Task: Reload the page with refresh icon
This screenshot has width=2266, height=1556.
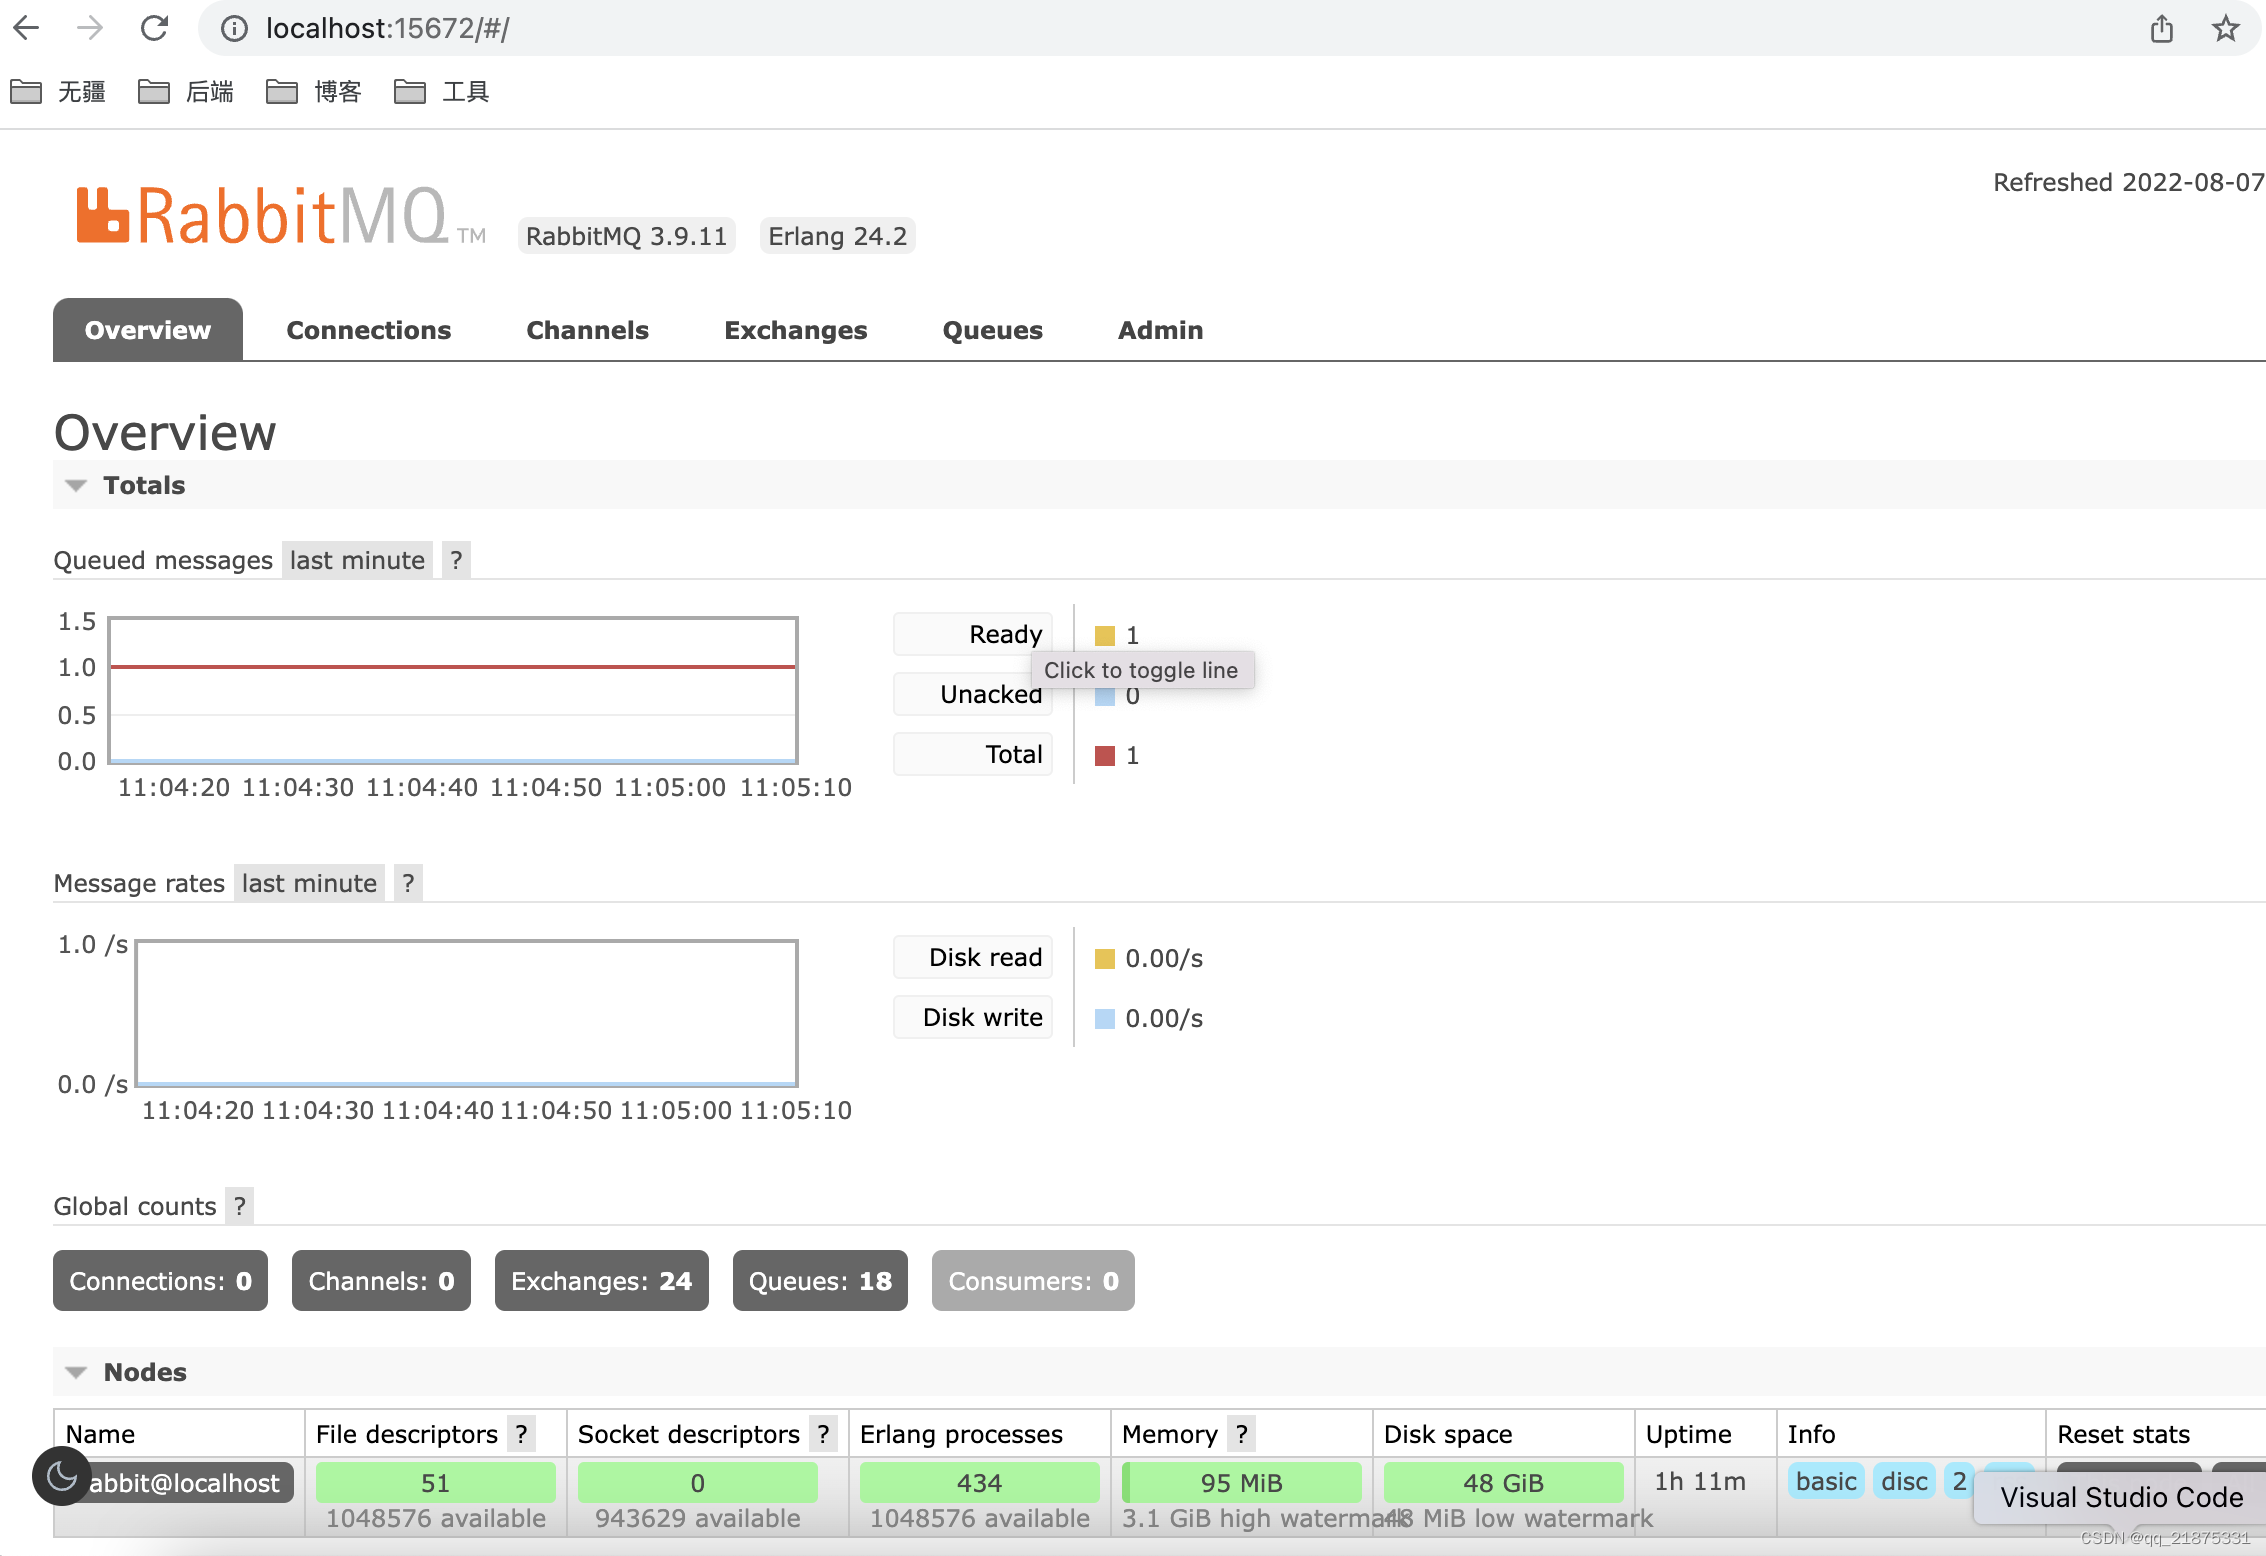Action: 154,28
